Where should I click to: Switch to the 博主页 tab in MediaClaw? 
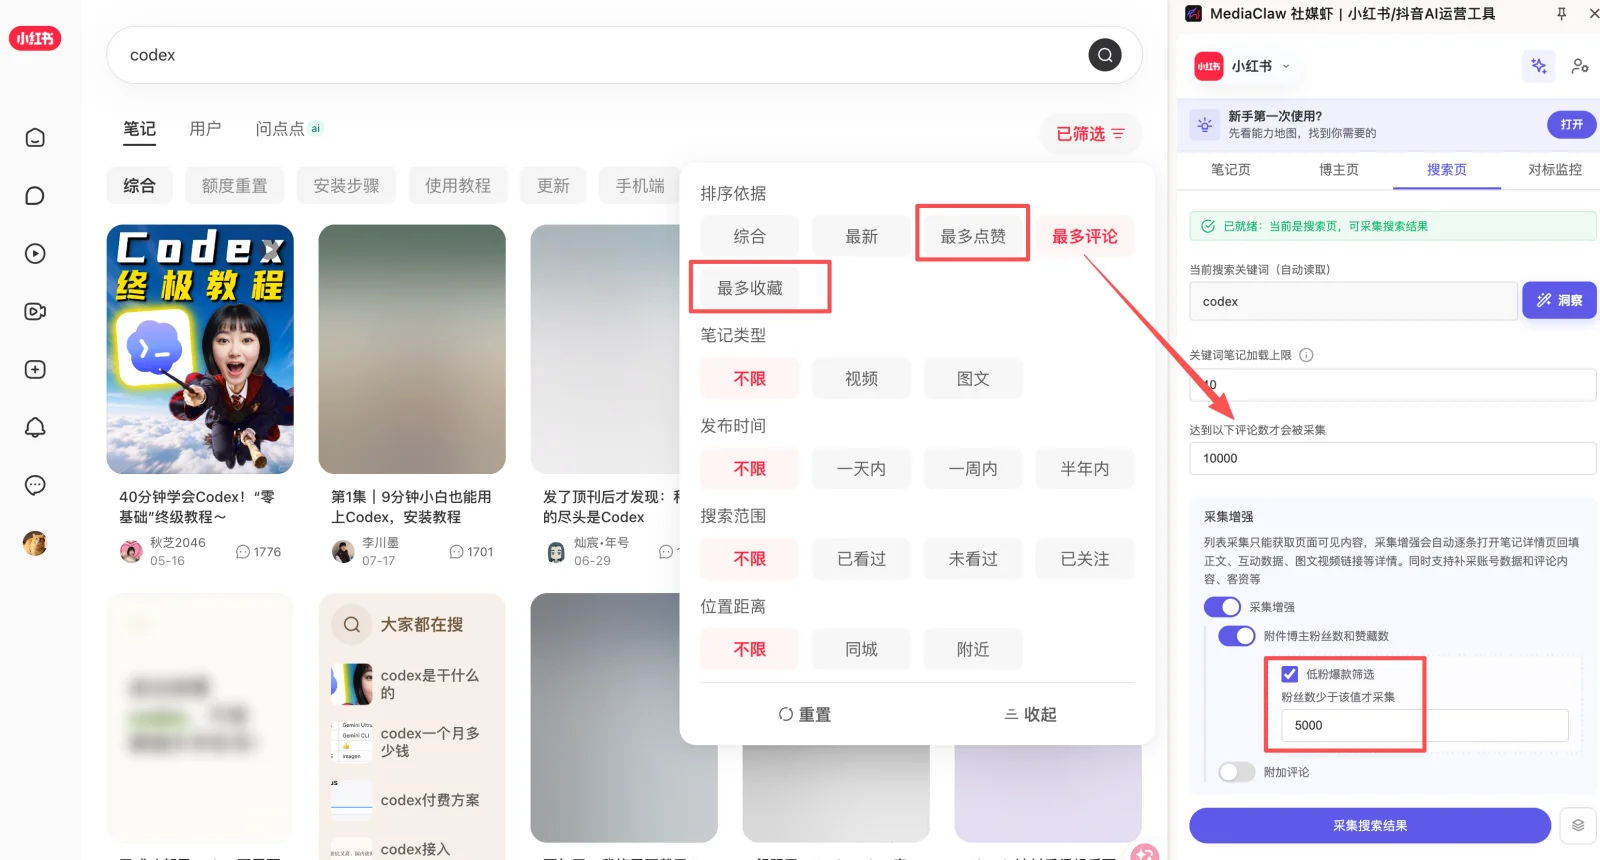tap(1339, 170)
